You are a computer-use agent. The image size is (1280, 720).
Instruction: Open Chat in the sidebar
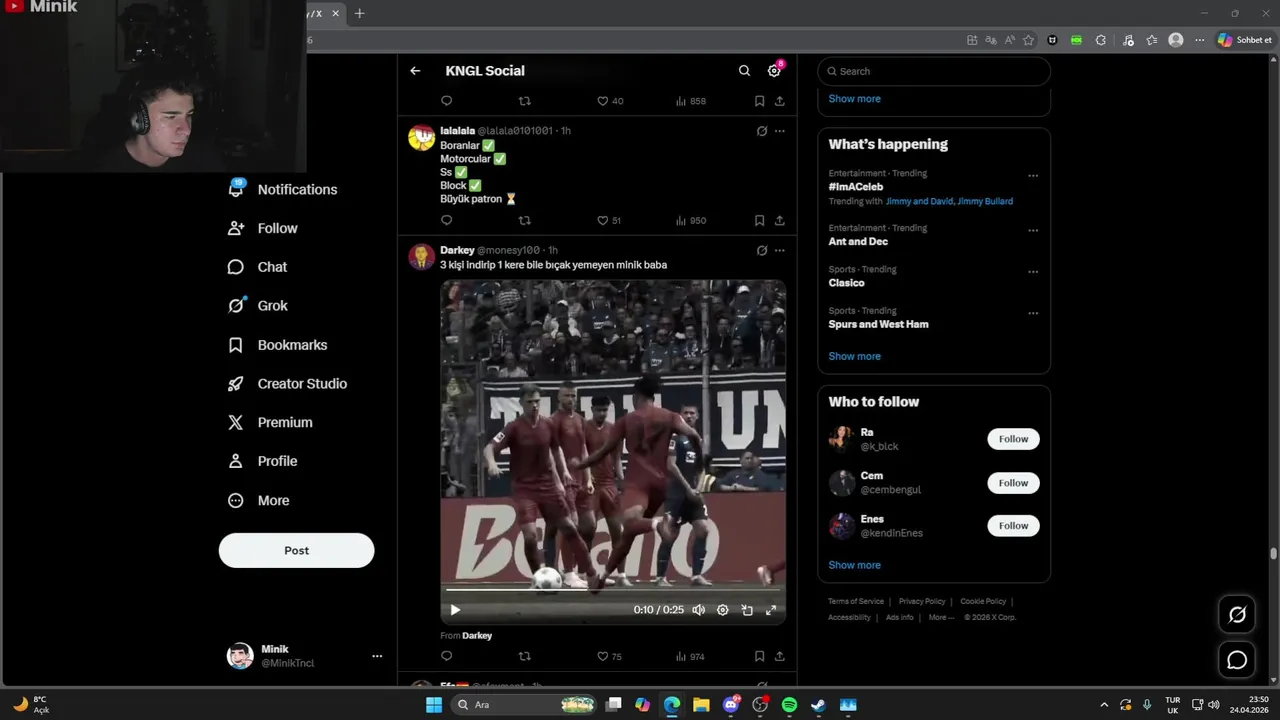coord(258,267)
